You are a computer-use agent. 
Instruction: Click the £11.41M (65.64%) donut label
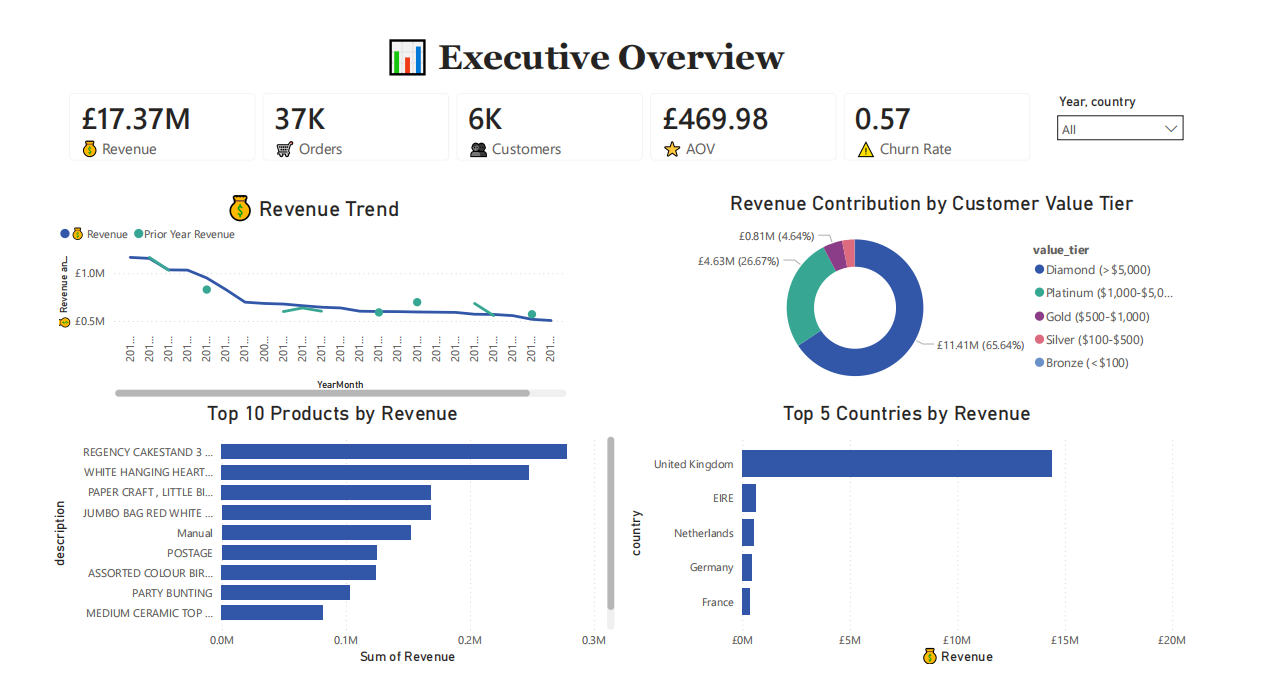pyautogui.click(x=981, y=345)
